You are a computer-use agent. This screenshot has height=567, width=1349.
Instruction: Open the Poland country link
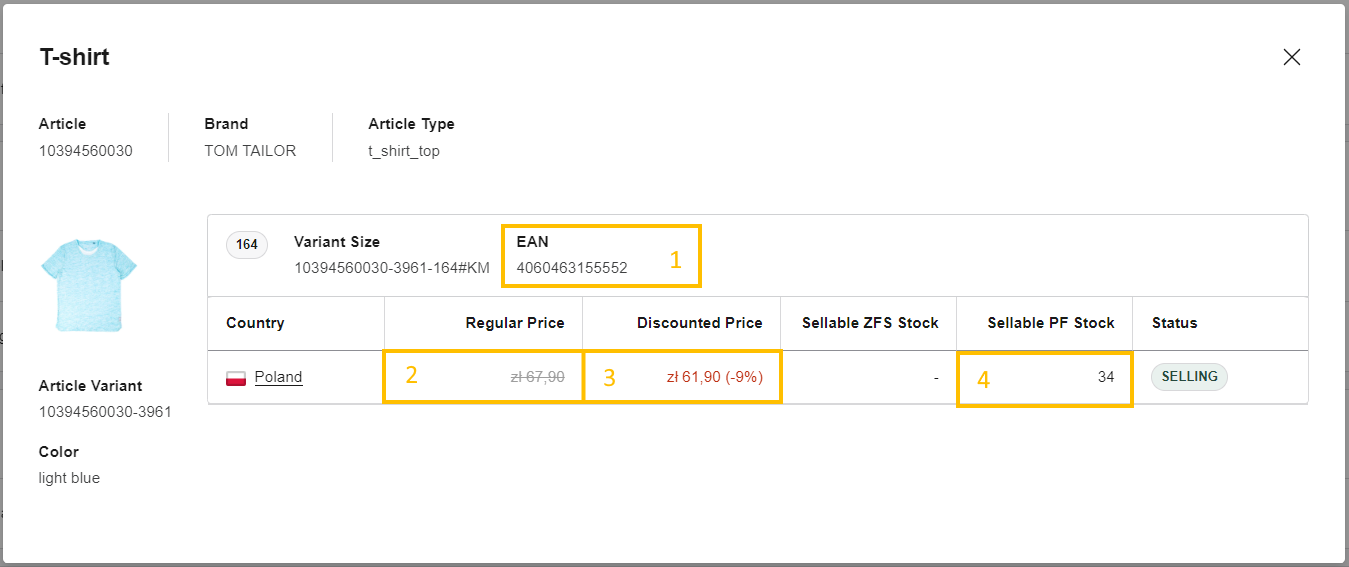click(278, 377)
